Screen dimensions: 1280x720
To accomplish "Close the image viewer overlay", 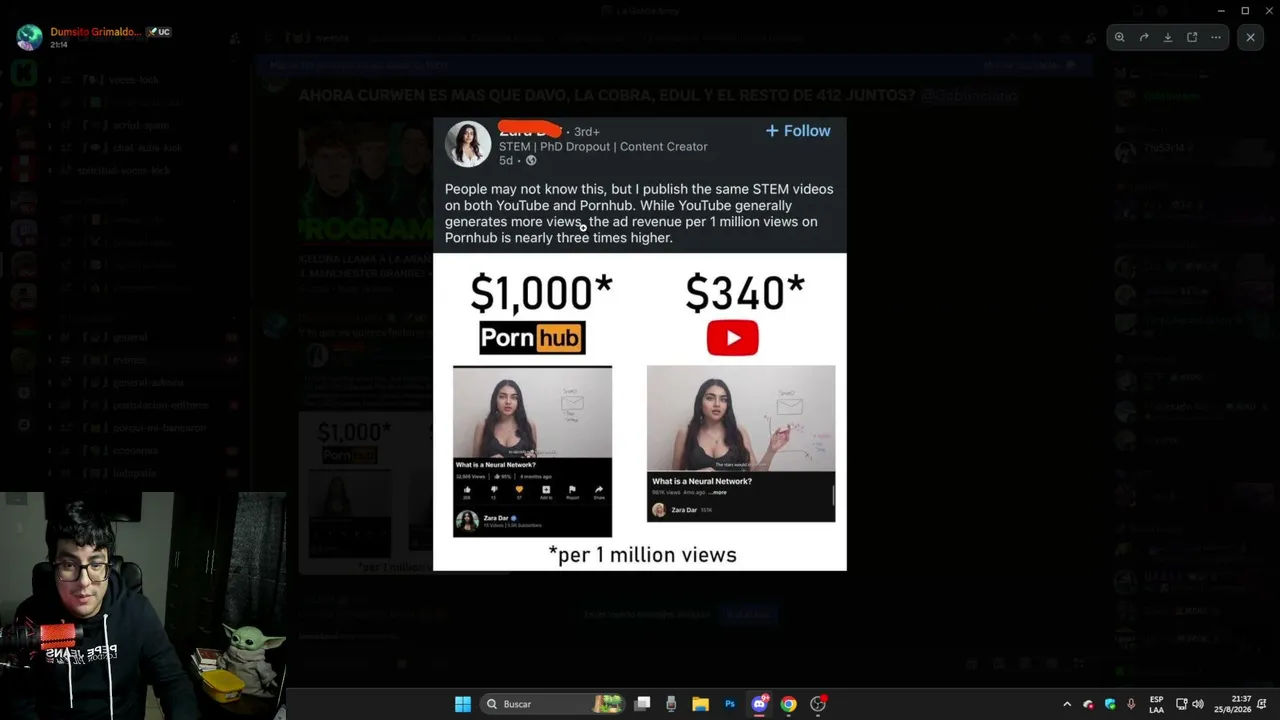I will 1250,37.
